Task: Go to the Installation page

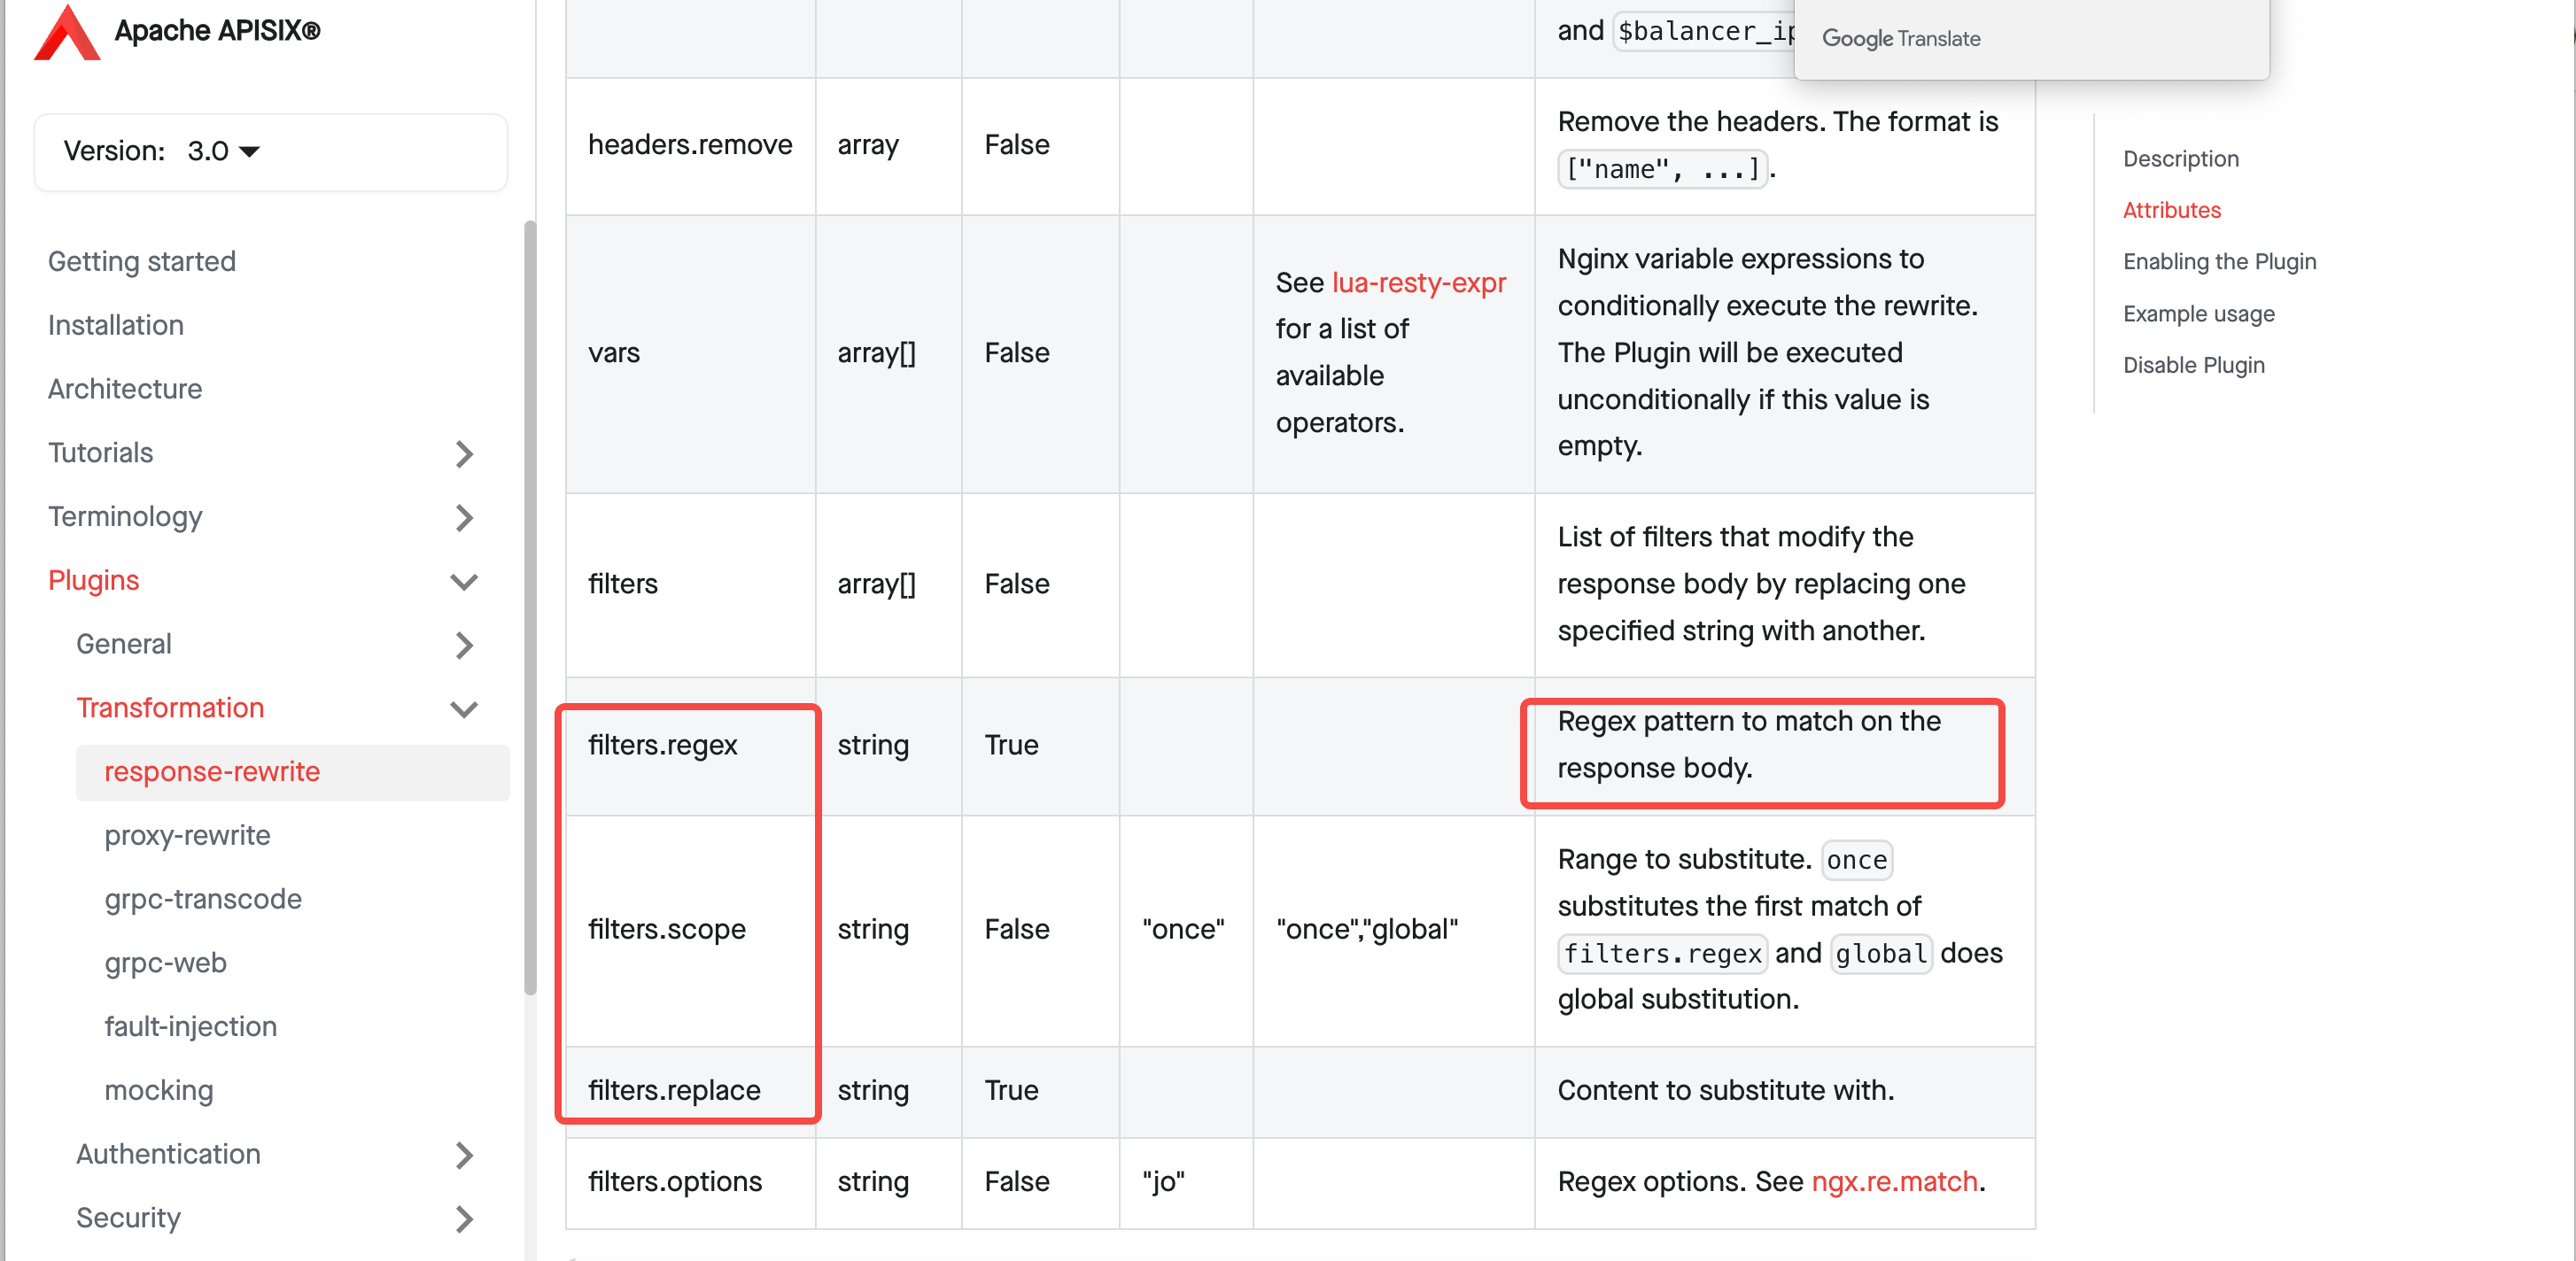Action: tap(116, 325)
